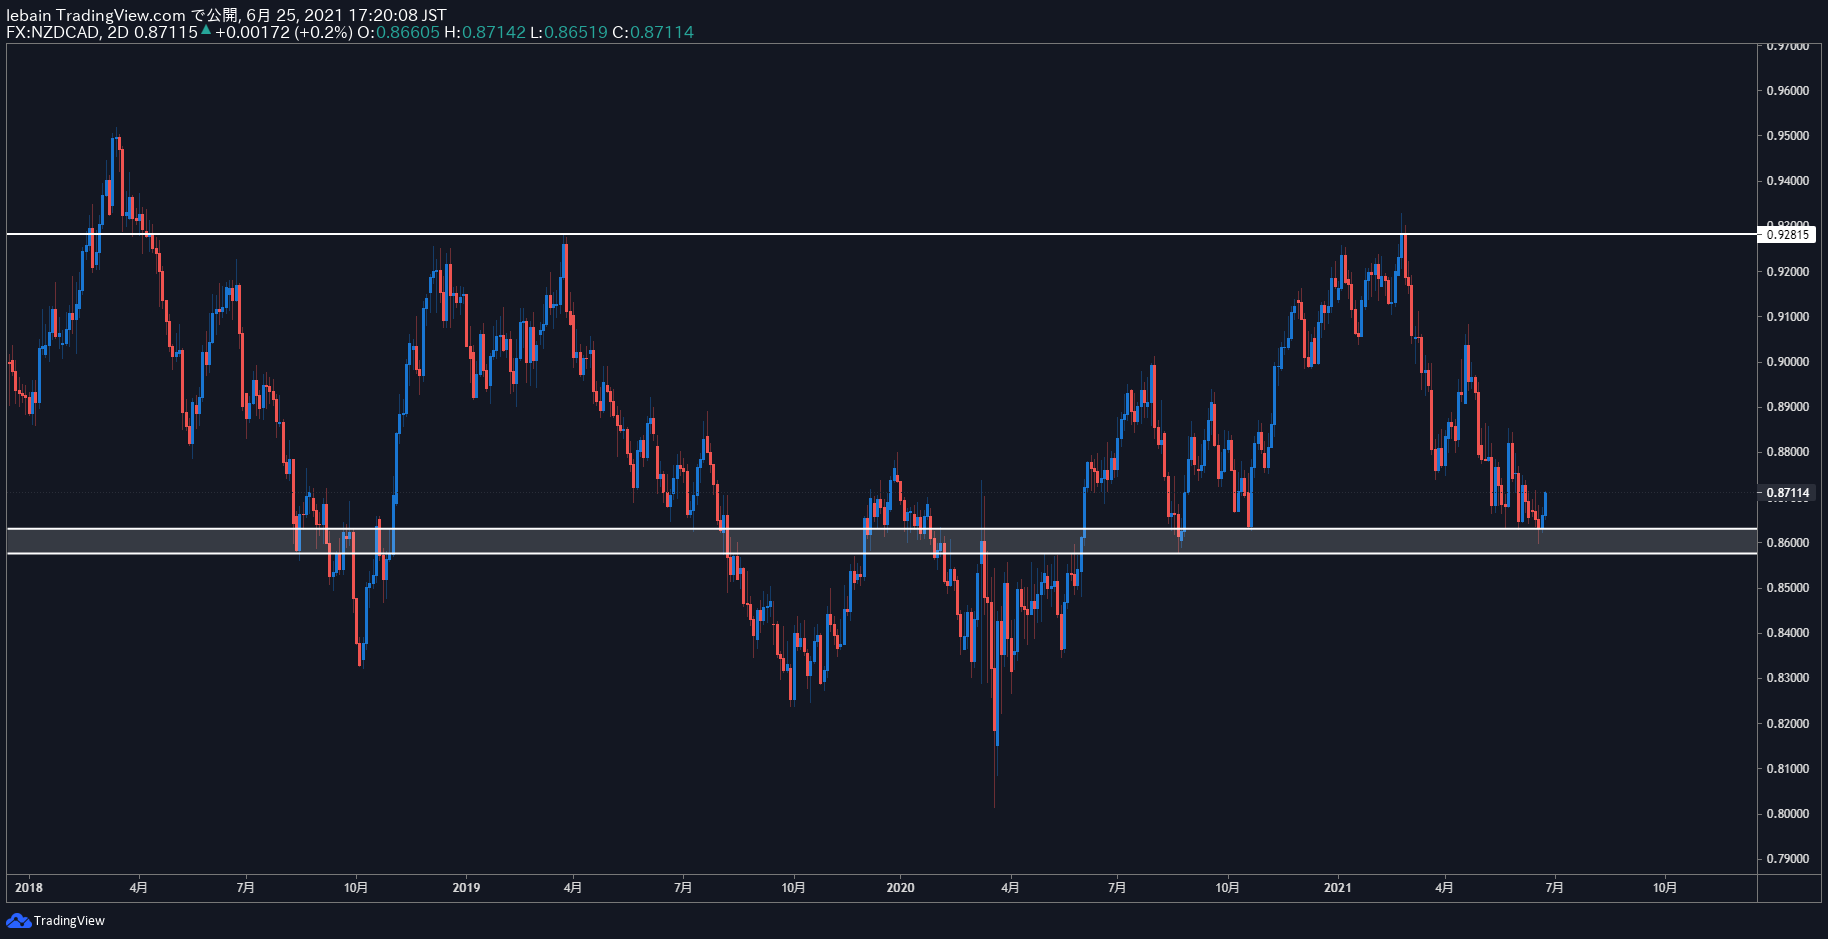Click the TradingView cloud logo icon
Viewport: 1828px width, 939px height.
point(18,920)
